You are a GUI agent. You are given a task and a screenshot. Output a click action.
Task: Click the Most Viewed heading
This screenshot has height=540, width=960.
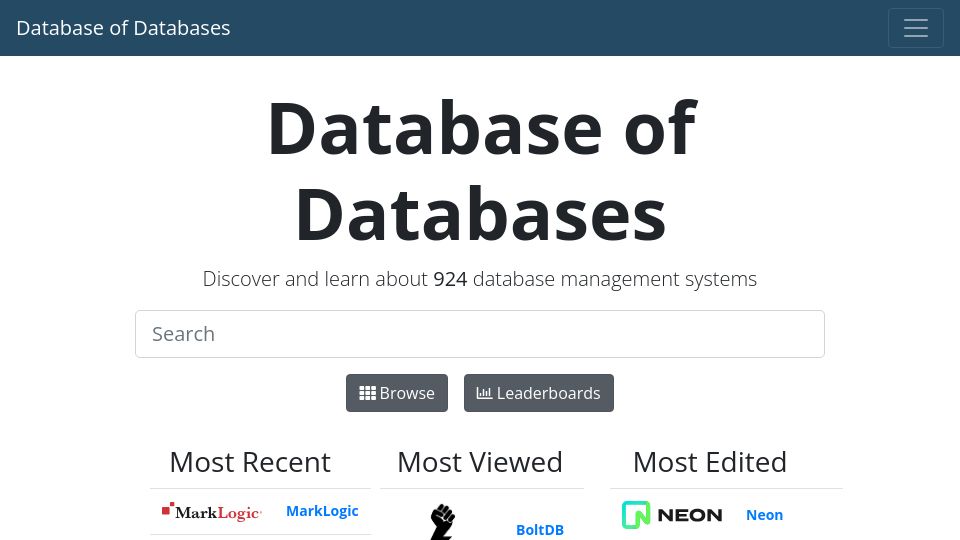(x=480, y=462)
